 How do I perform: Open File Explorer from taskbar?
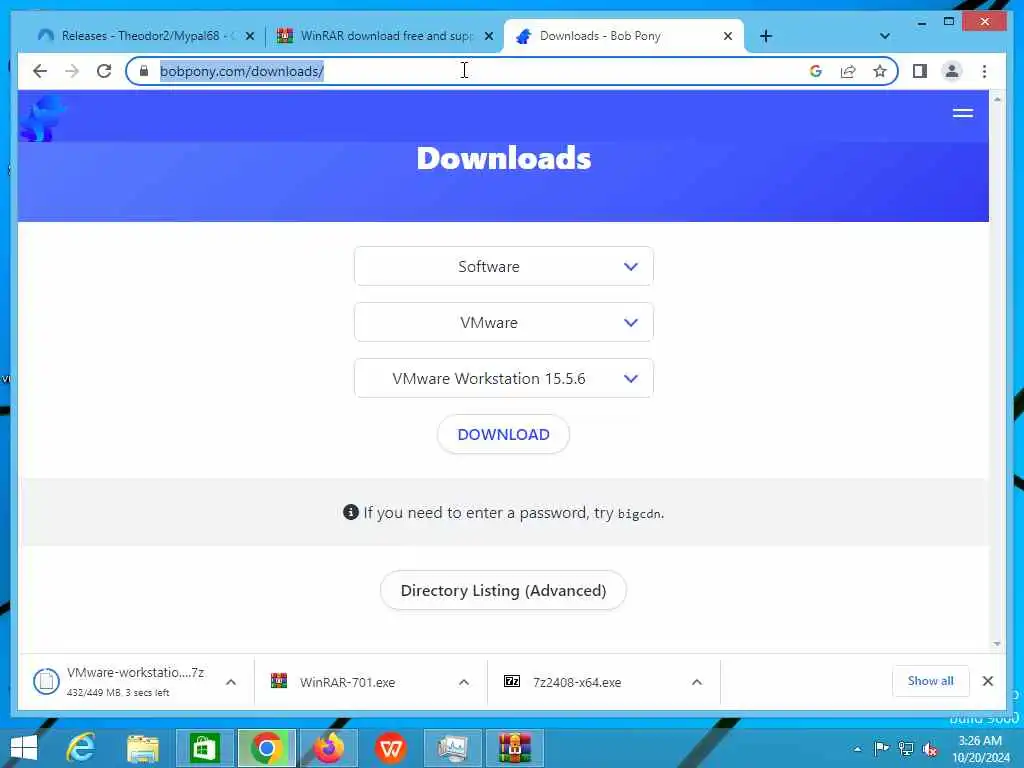[142, 748]
